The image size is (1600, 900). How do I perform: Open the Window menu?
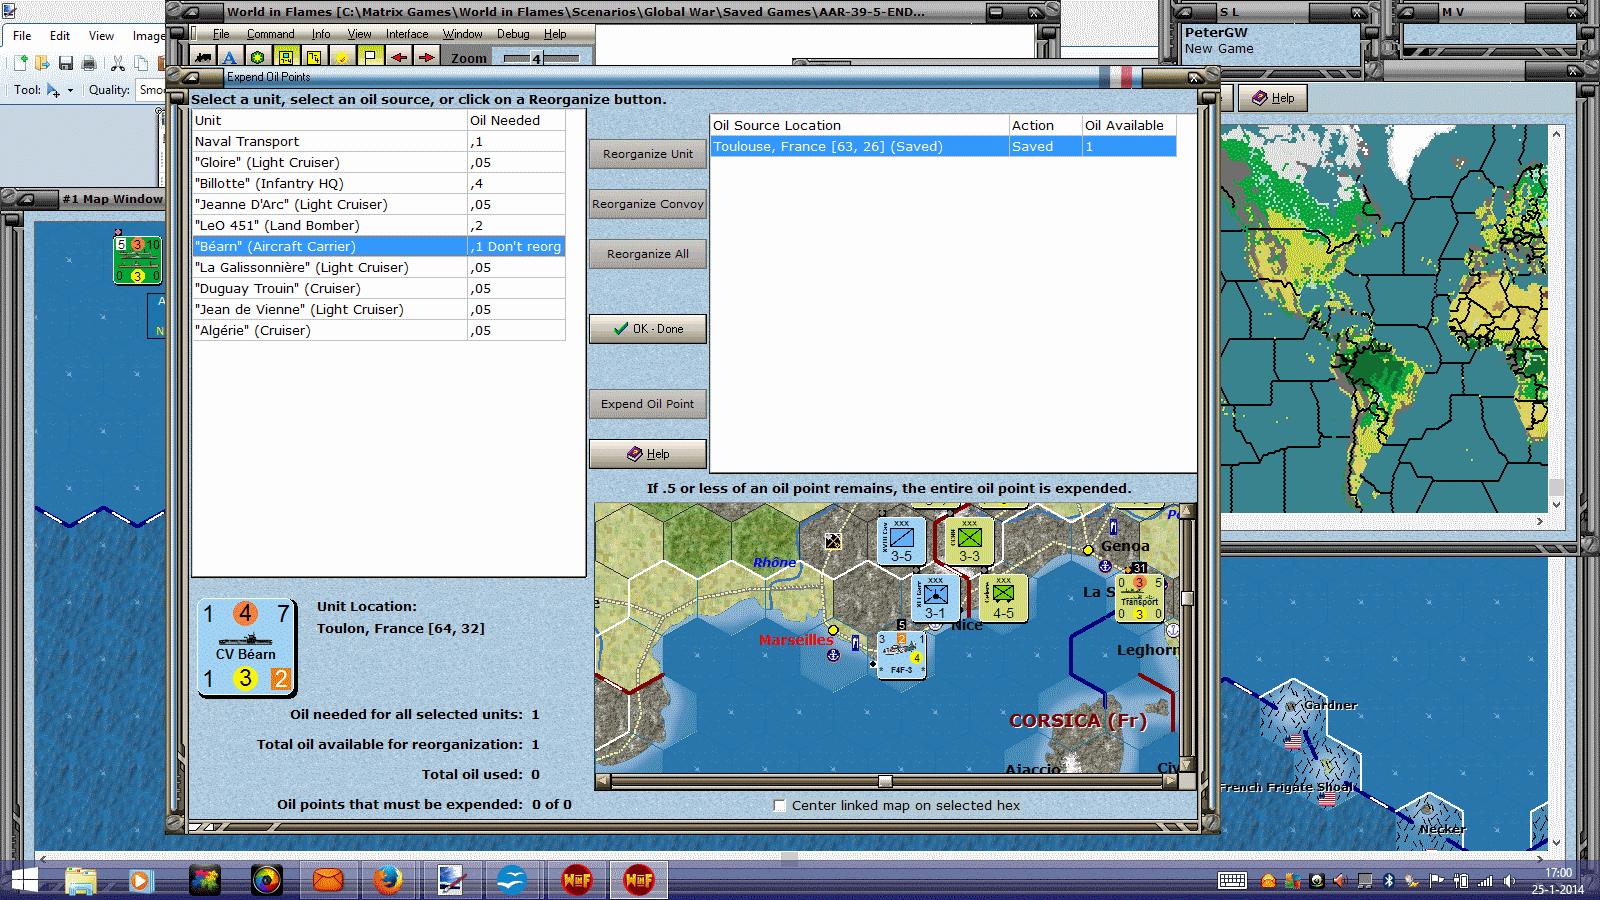click(463, 34)
